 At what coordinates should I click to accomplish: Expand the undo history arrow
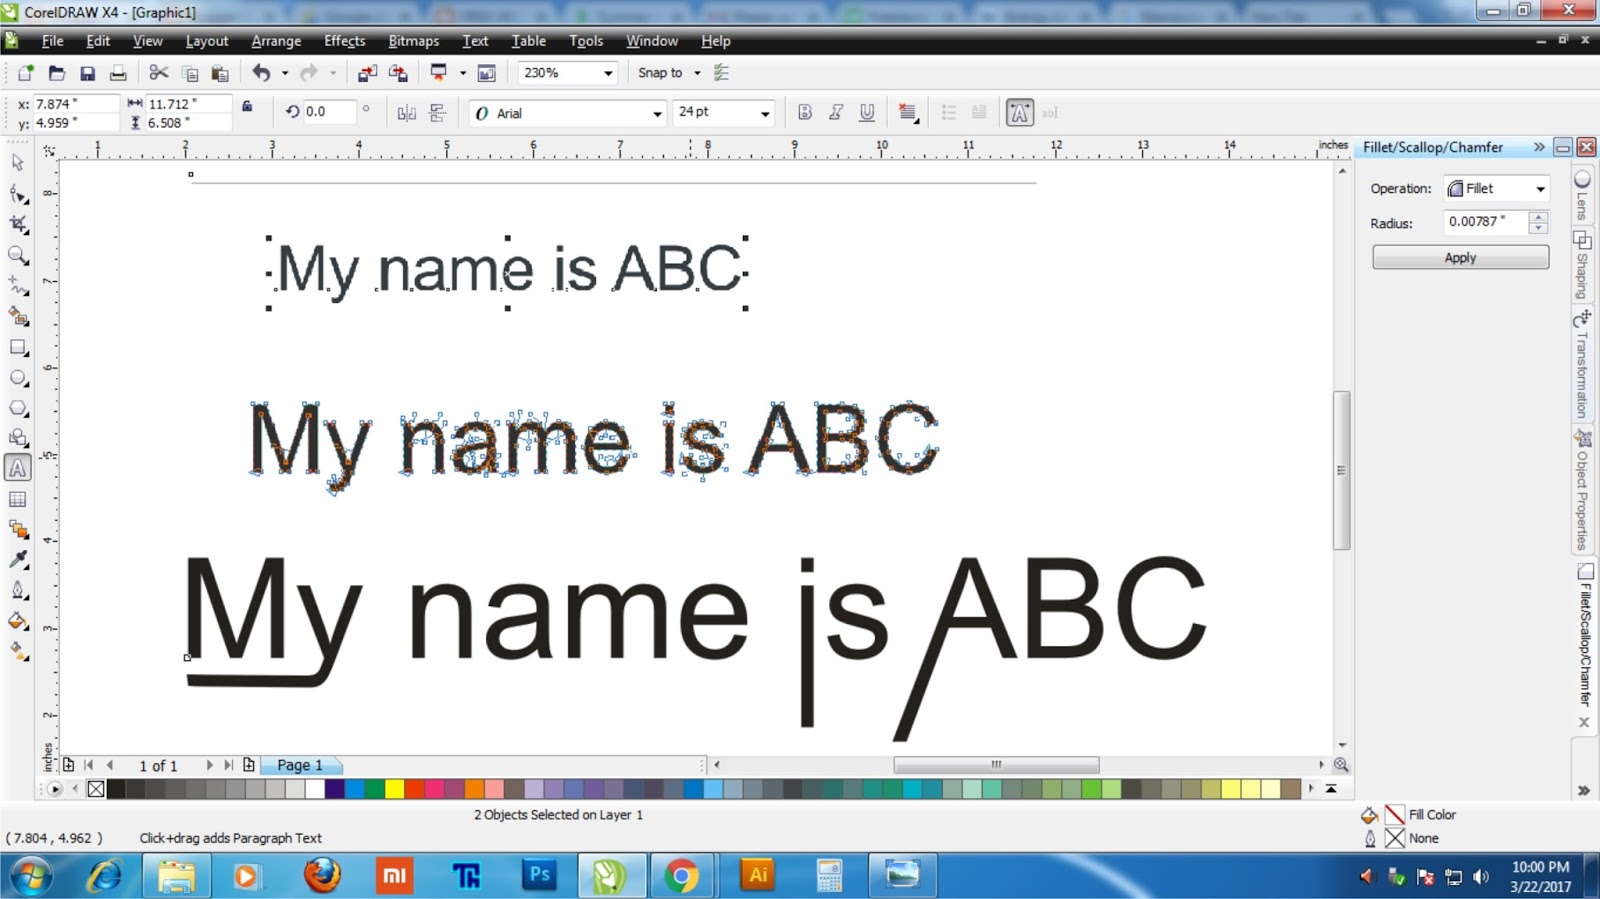pyautogui.click(x=285, y=73)
